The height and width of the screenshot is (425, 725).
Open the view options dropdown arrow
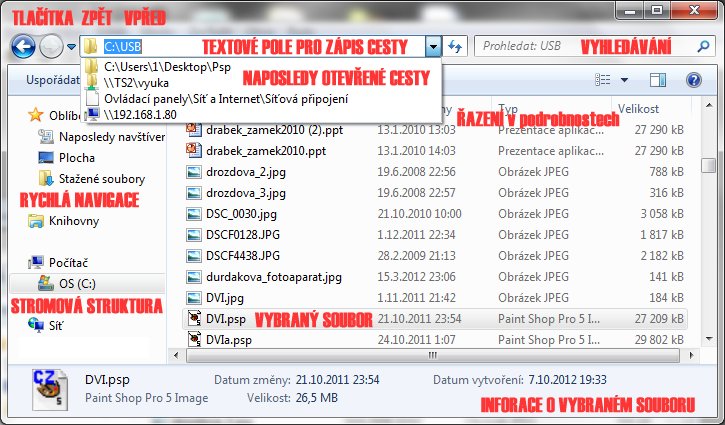click(626, 80)
